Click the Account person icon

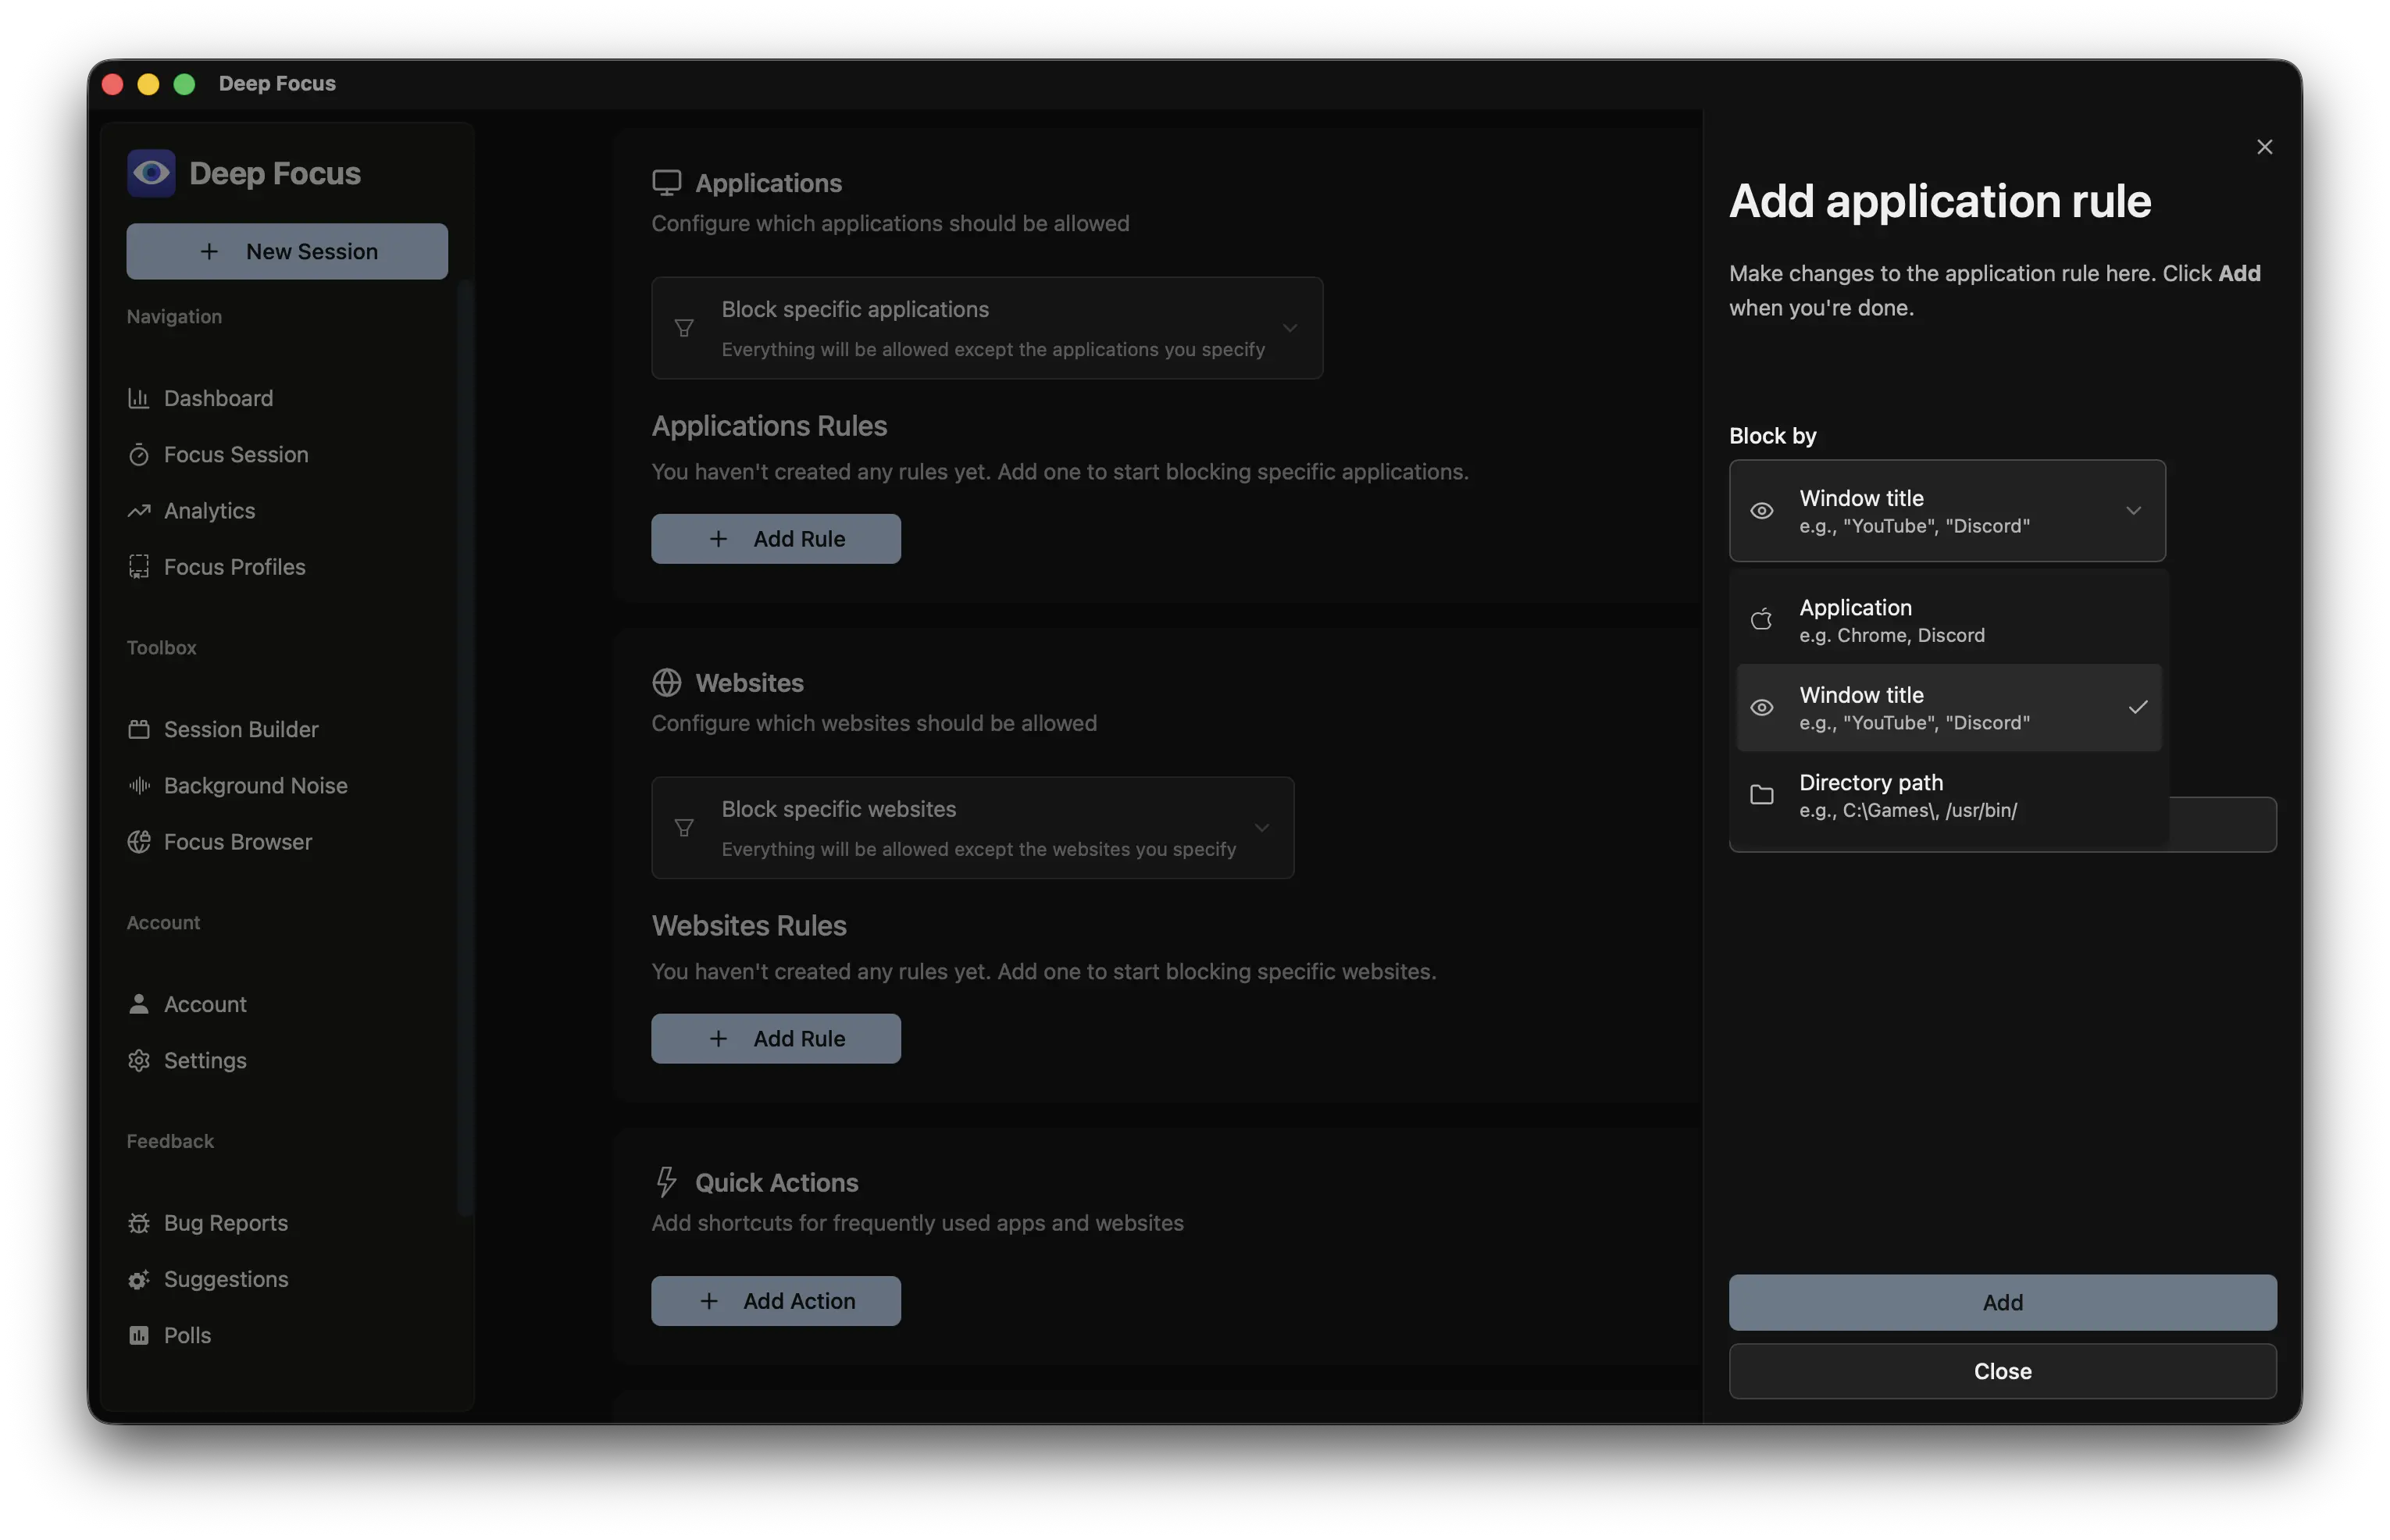[138, 1003]
